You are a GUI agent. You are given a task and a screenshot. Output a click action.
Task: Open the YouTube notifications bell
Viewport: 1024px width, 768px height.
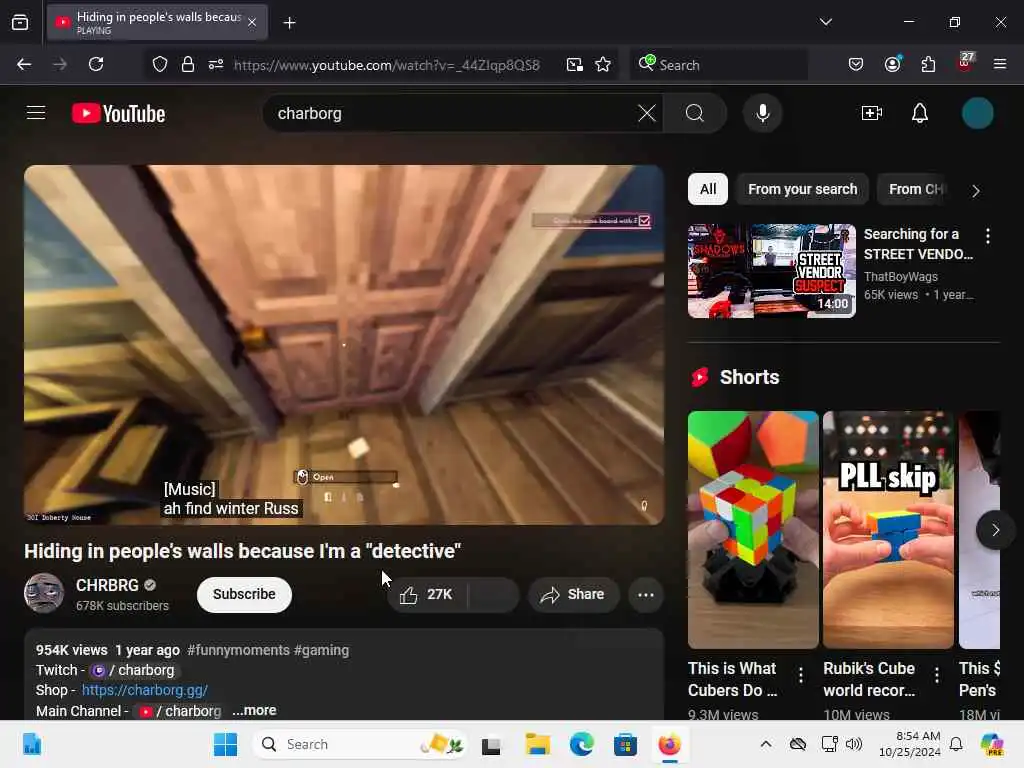(920, 113)
